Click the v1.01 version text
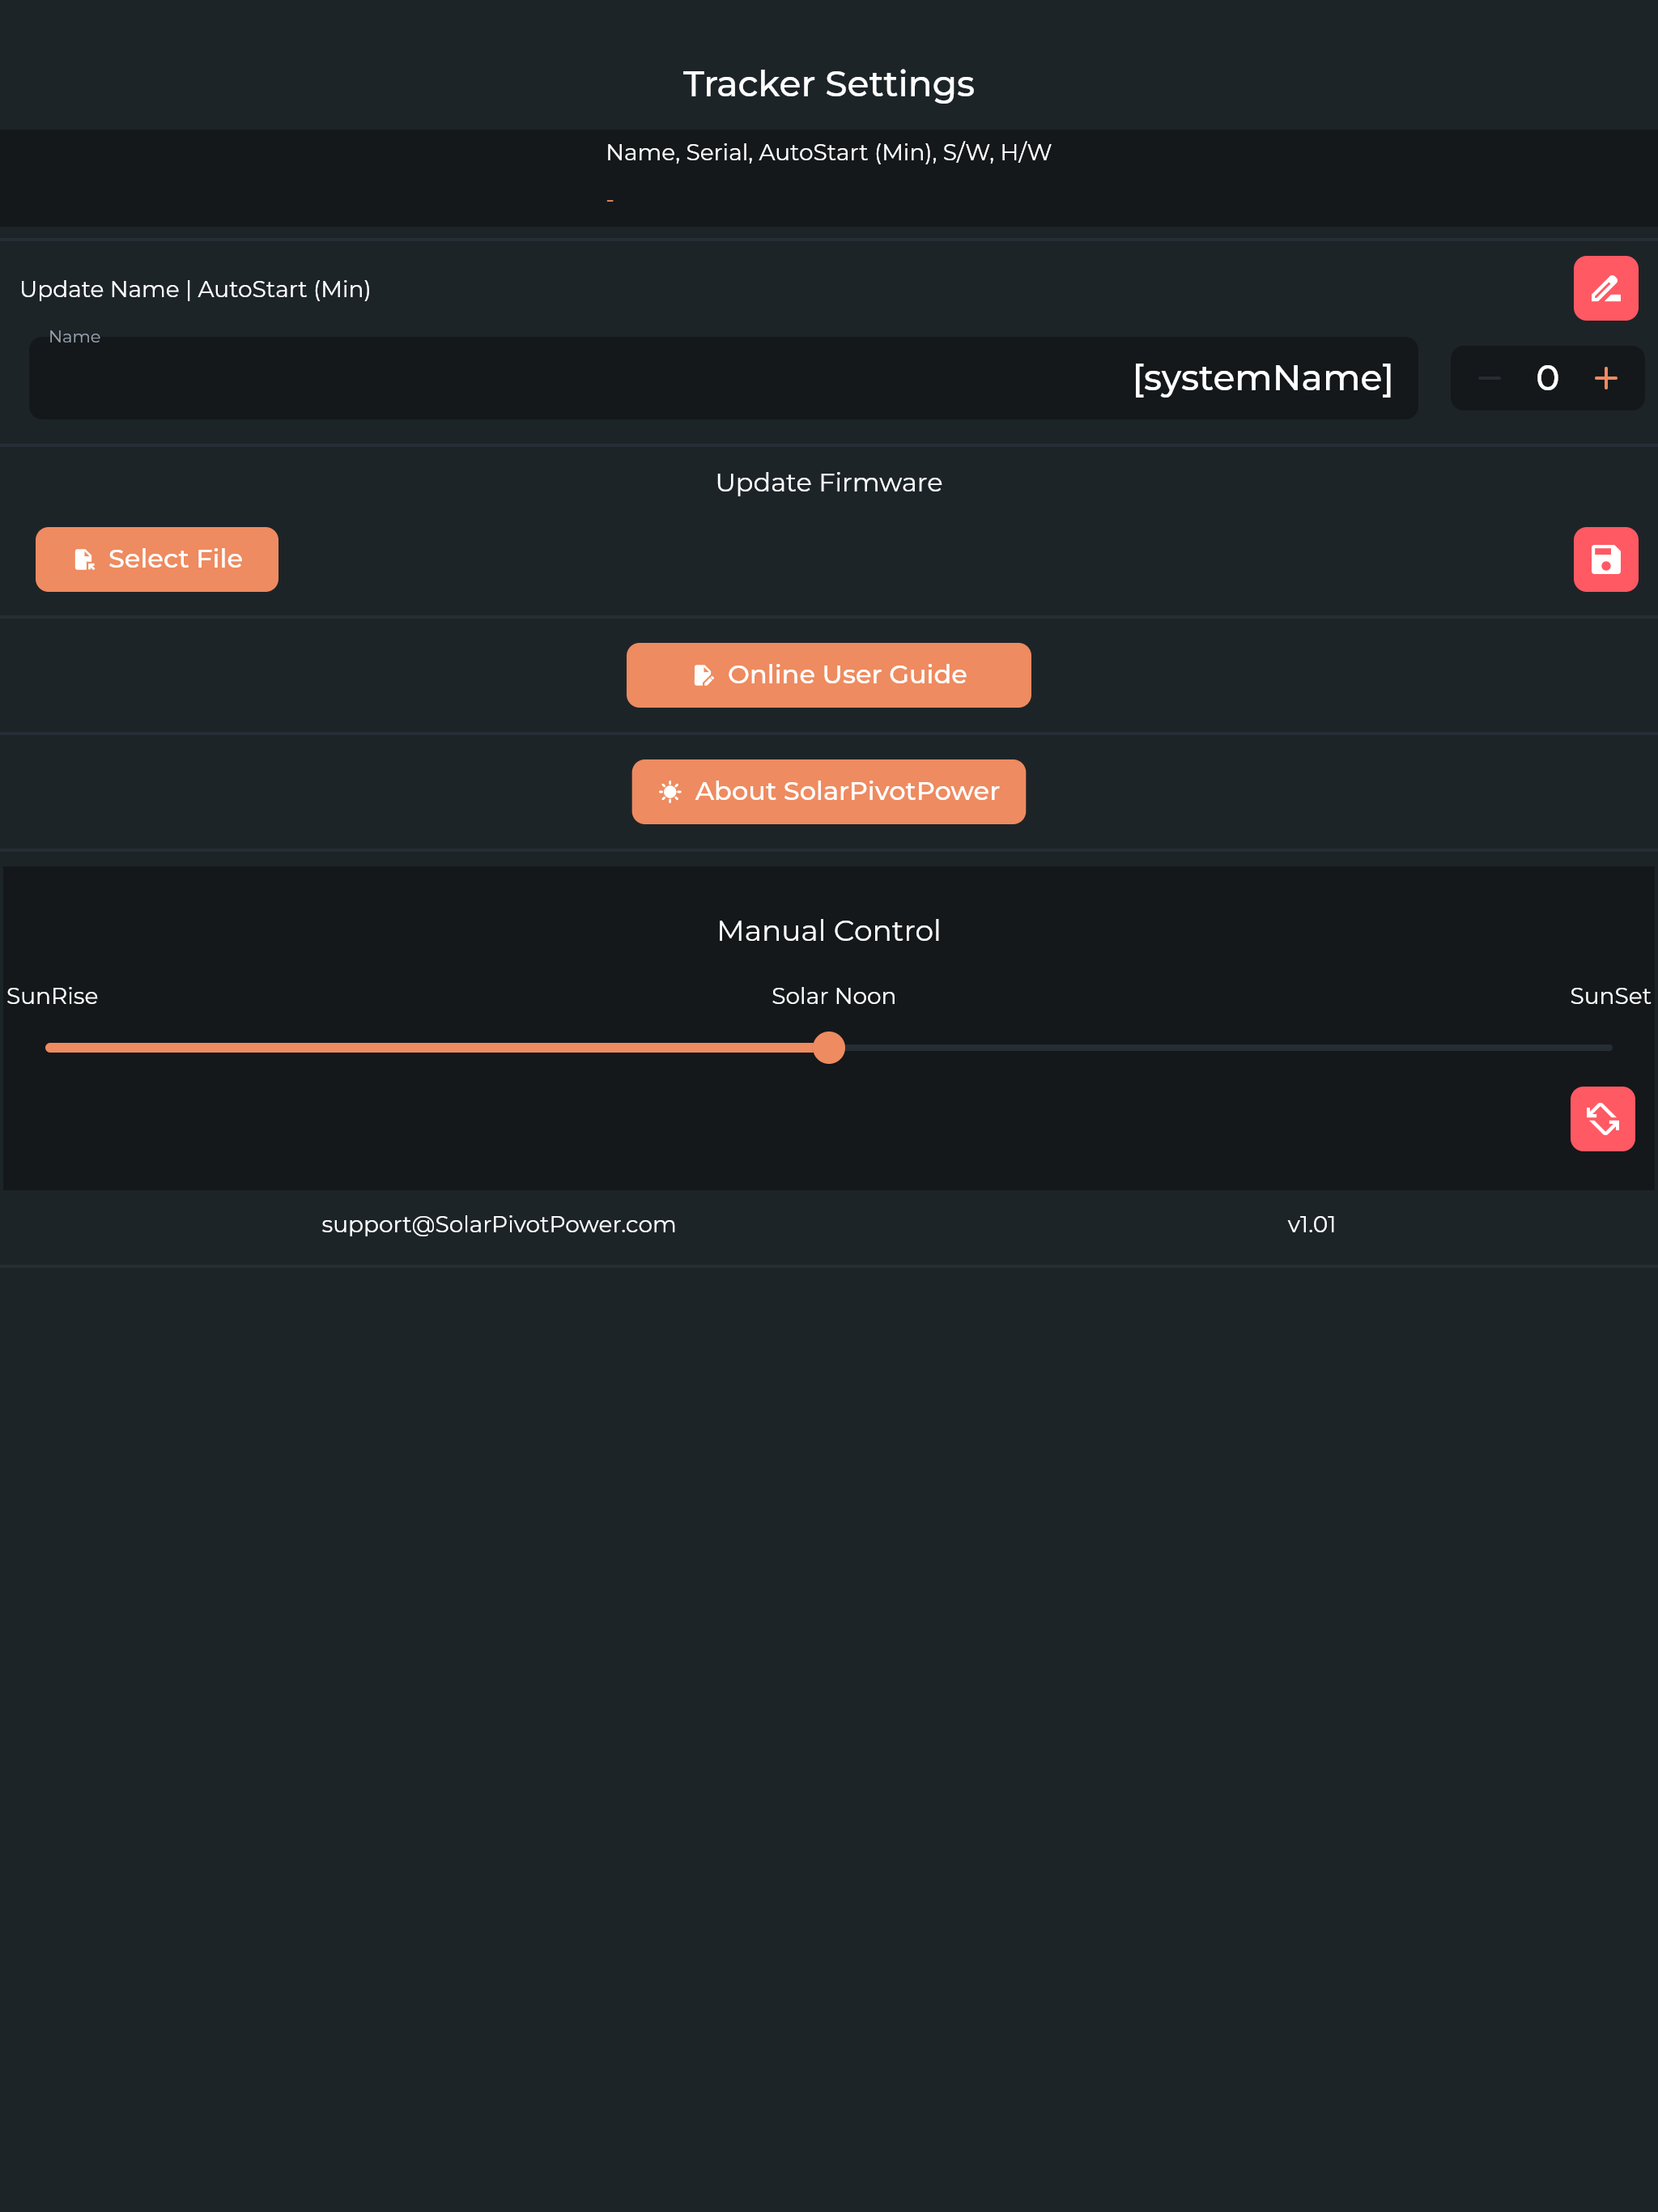Screen dimensions: 1658x2212 point(1311,1224)
